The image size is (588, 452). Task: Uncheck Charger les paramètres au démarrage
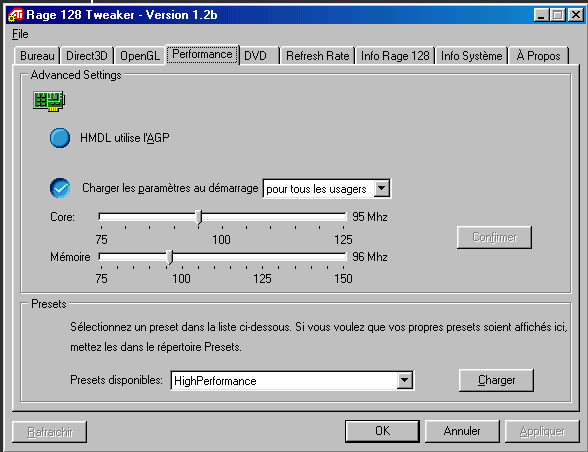pos(60,188)
